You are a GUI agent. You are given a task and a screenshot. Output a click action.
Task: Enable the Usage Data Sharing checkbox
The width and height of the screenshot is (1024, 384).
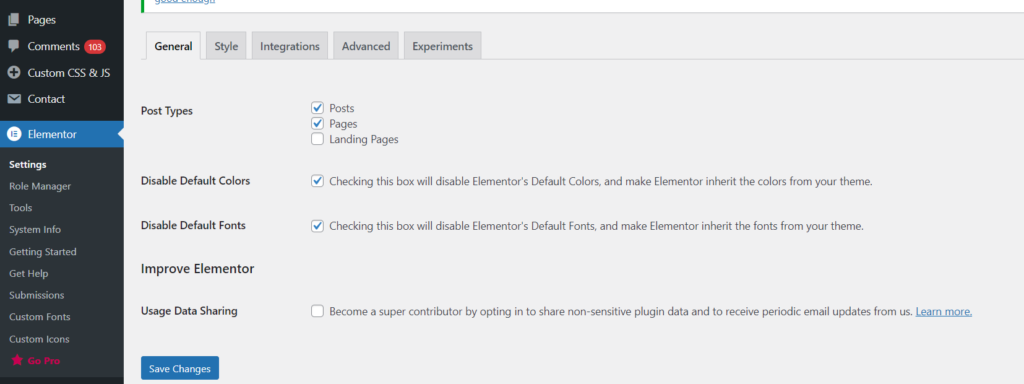coord(317,311)
